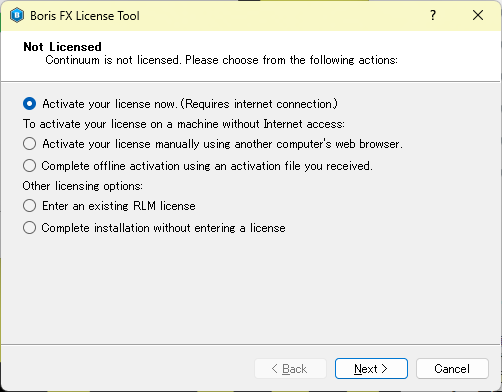This screenshot has height=392, width=502.
Task: Open help via the question mark button
Action: pyautogui.click(x=433, y=15)
